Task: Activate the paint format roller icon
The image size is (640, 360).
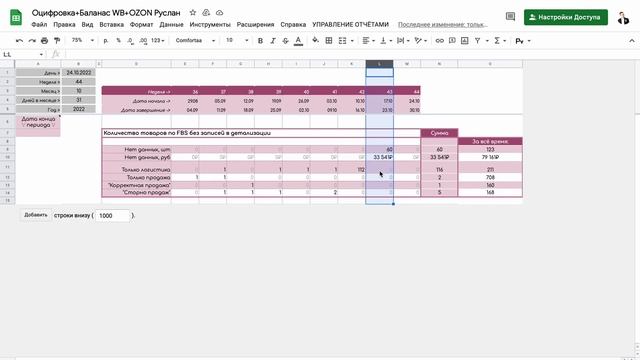Action: pyautogui.click(x=57, y=40)
